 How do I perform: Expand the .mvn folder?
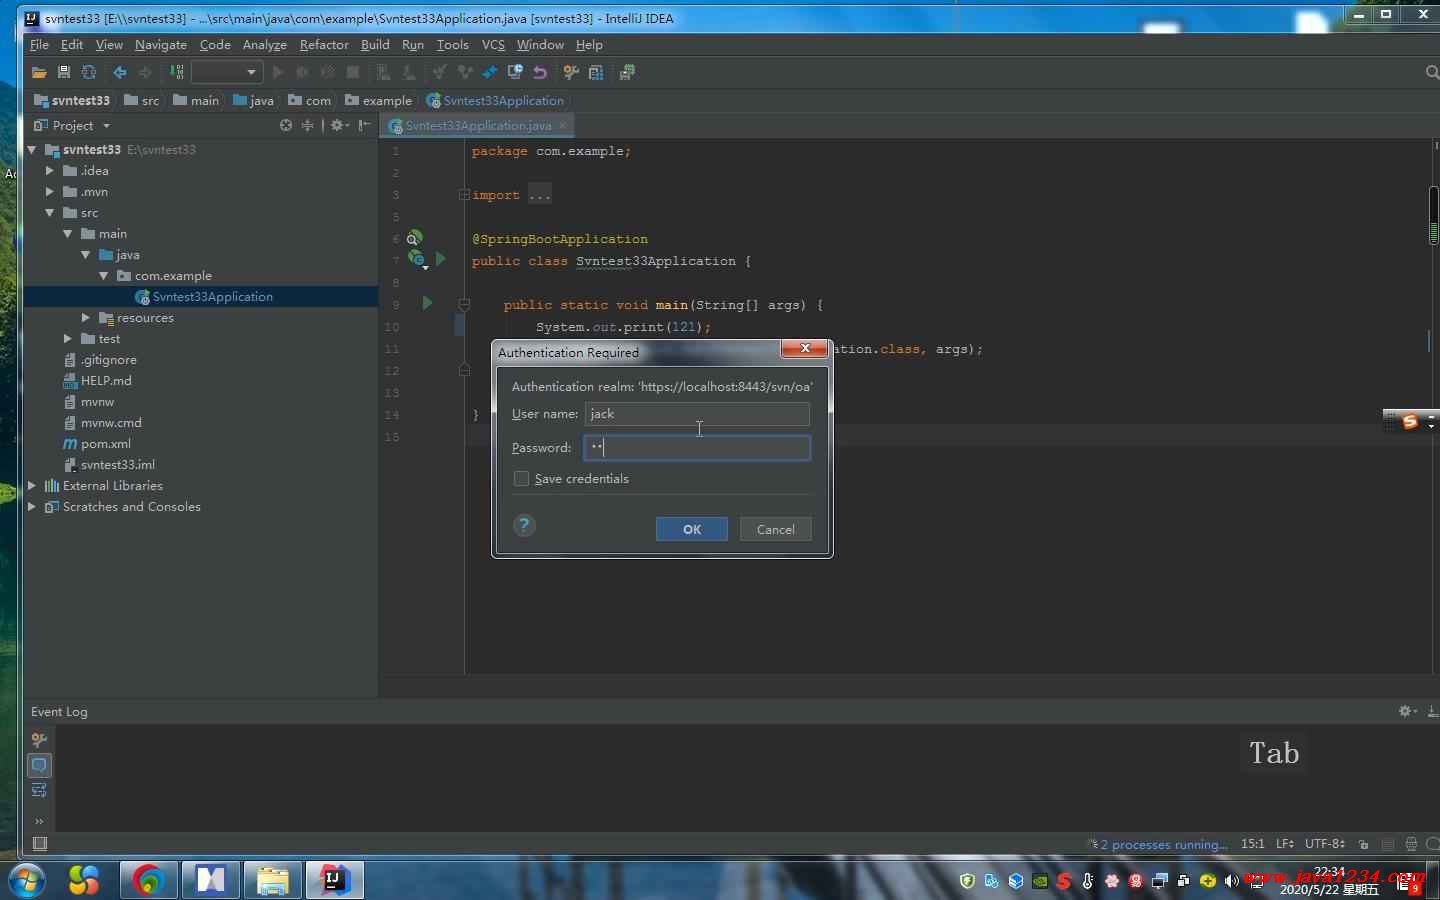click(x=49, y=192)
